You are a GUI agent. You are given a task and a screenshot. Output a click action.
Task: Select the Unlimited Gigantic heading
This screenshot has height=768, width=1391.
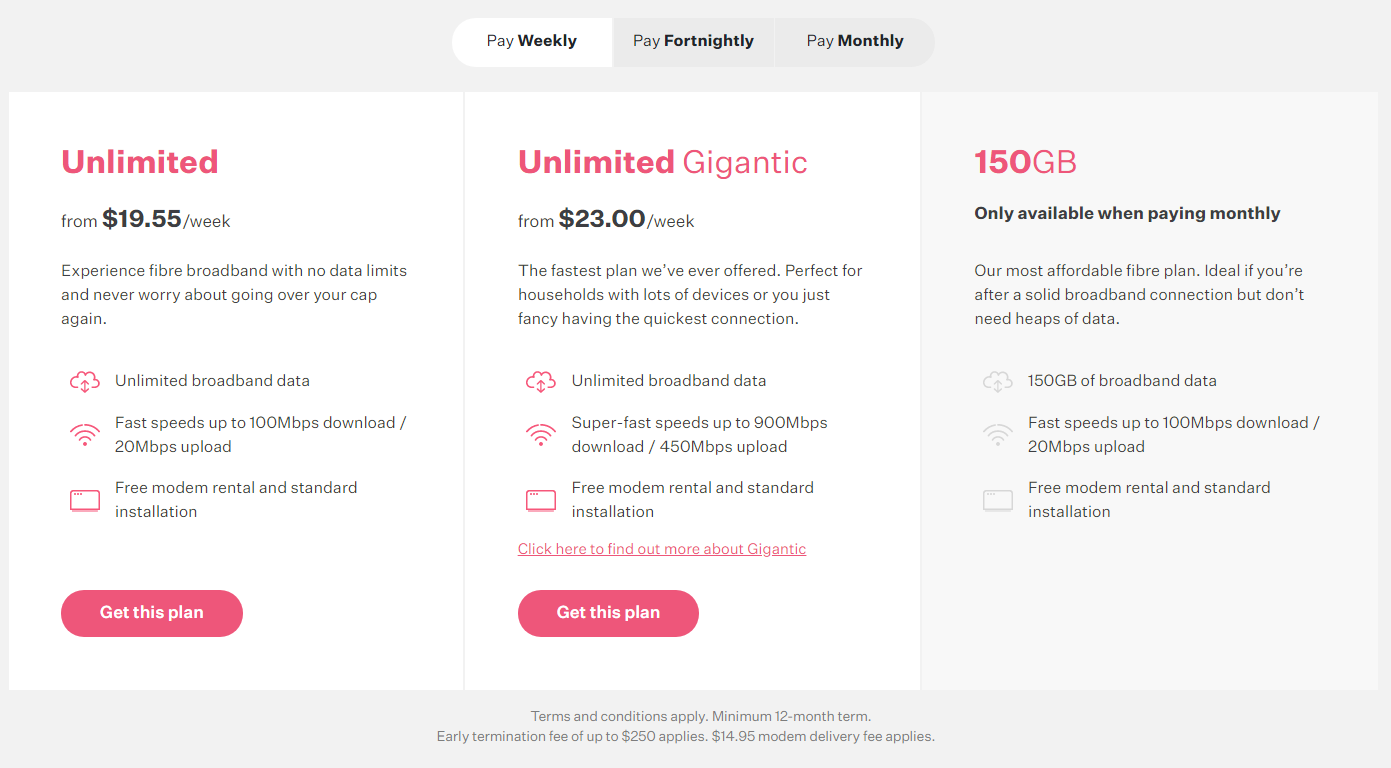tap(662, 162)
